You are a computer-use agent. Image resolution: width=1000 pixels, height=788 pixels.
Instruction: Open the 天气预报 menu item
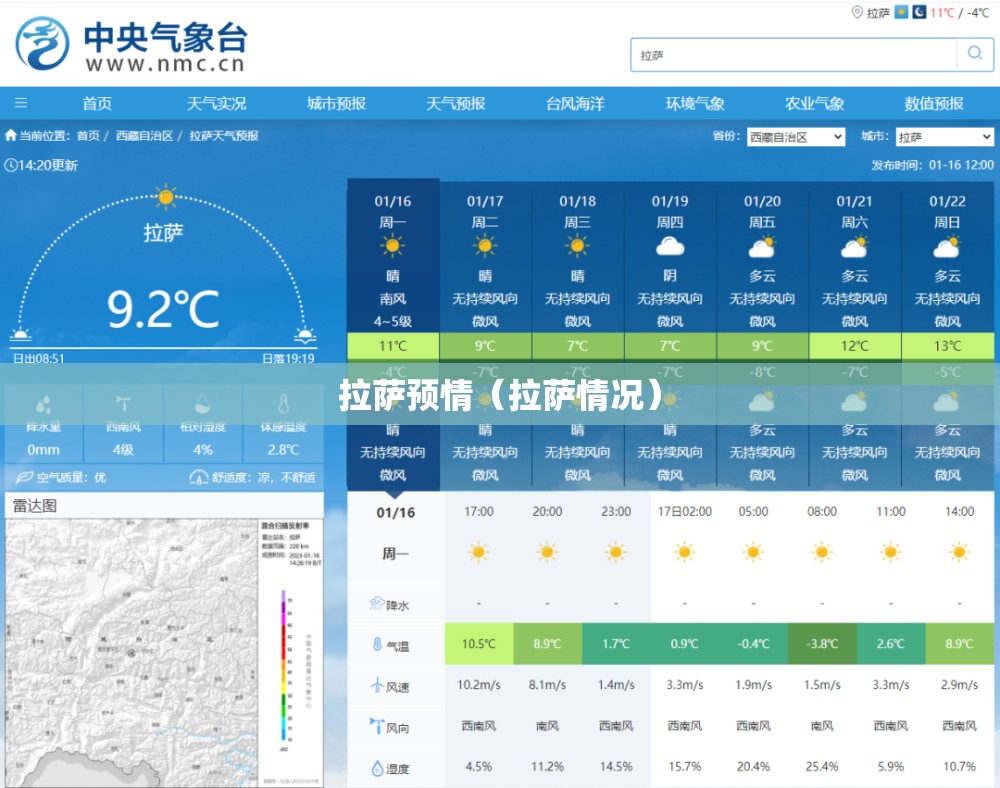tap(455, 103)
